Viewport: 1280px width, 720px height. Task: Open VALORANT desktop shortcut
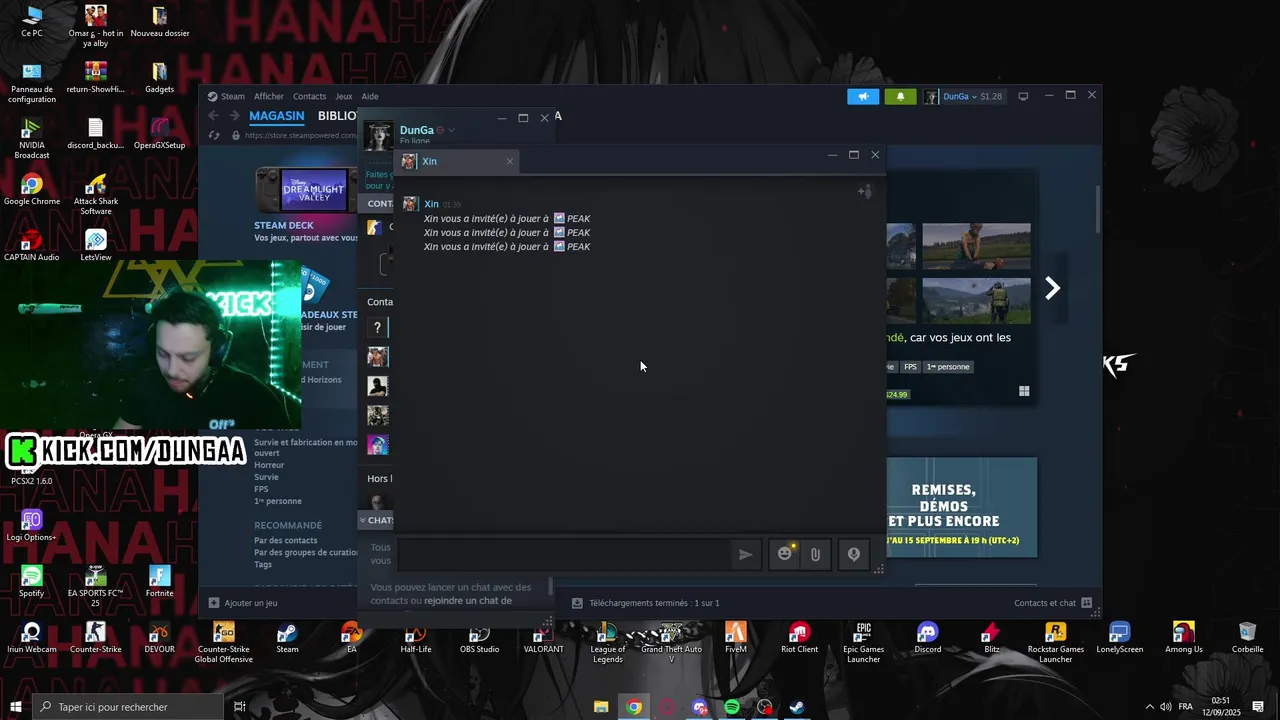click(544, 637)
